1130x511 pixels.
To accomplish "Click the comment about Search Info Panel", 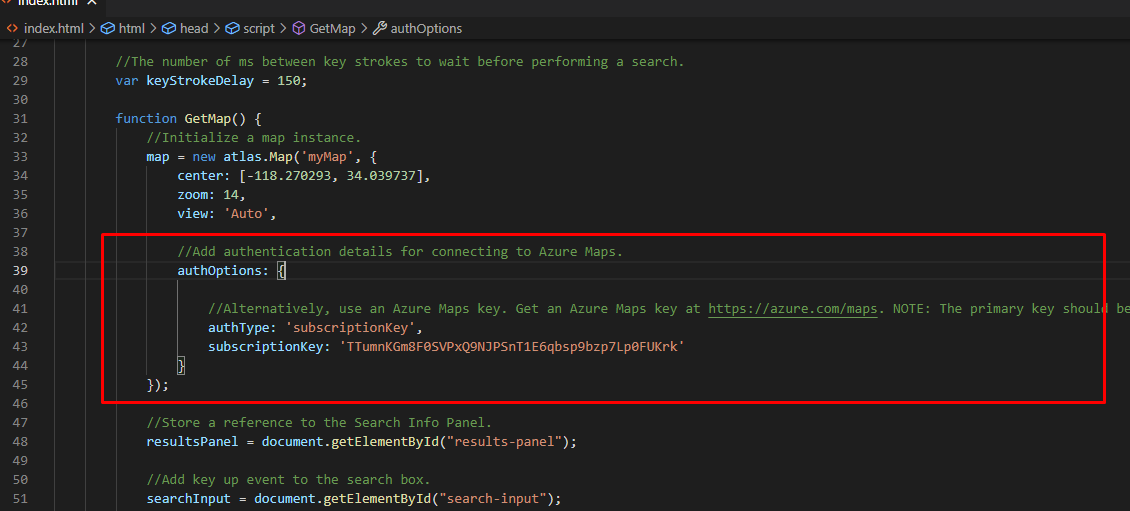I will coord(319,423).
